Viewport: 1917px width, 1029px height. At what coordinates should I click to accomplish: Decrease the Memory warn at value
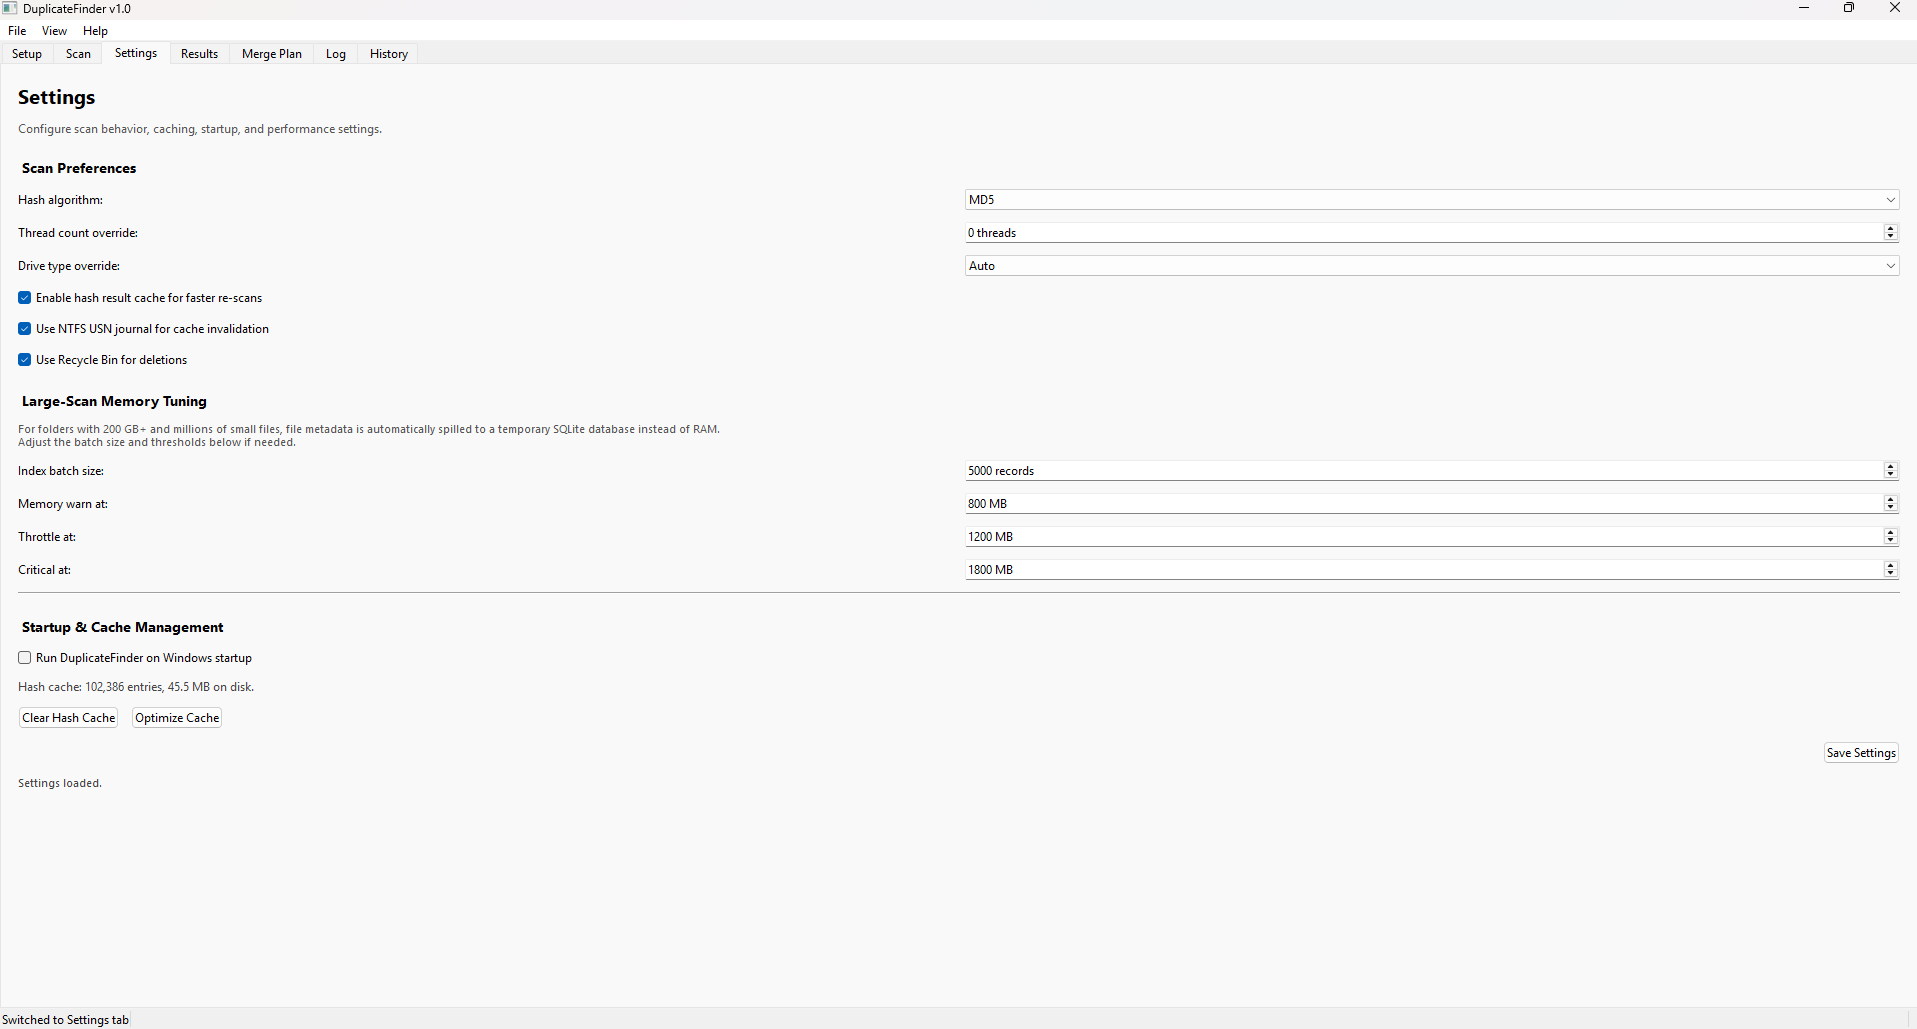pos(1890,509)
